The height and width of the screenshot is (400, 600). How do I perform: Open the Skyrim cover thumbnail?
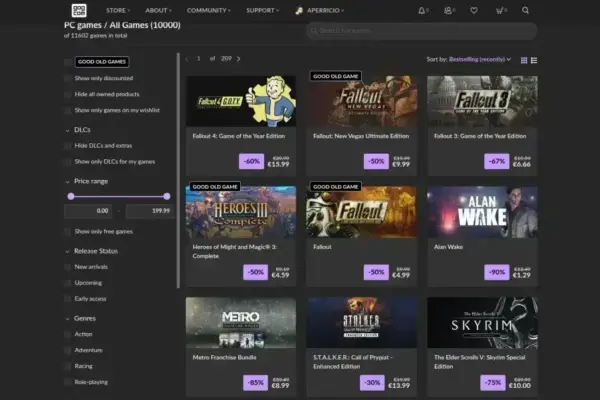pyautogui.click(x=482, y=323)
